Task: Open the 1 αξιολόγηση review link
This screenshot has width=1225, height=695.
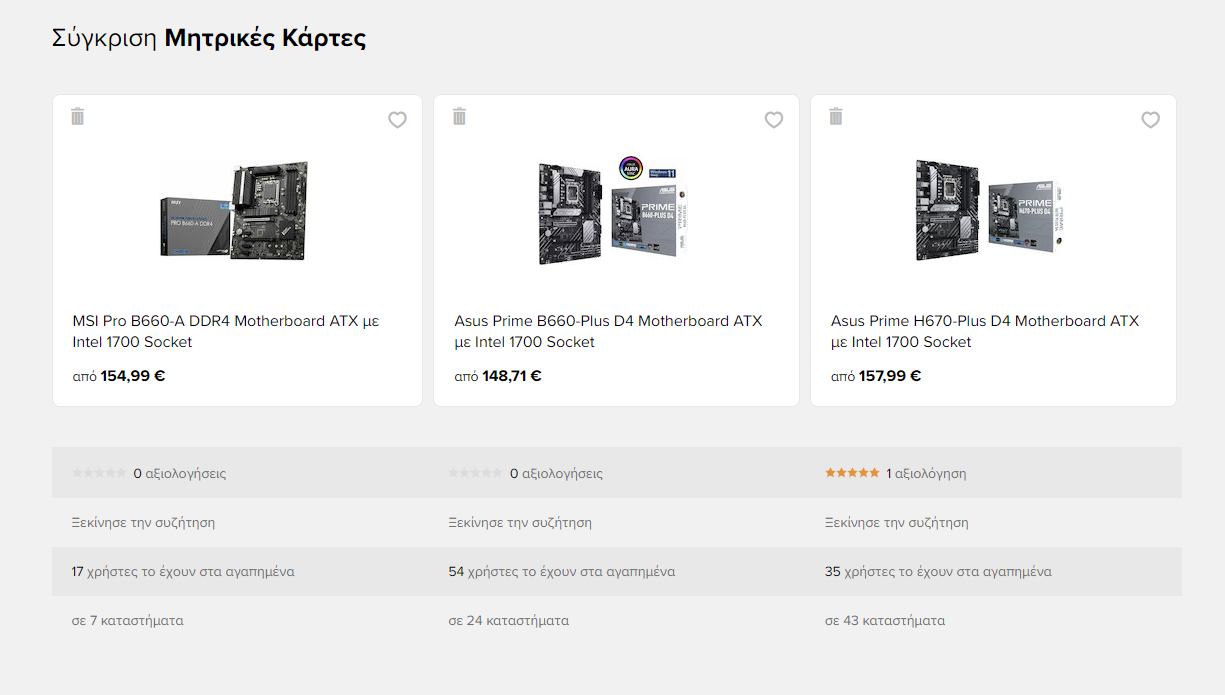Action: (x=926, y=473)
